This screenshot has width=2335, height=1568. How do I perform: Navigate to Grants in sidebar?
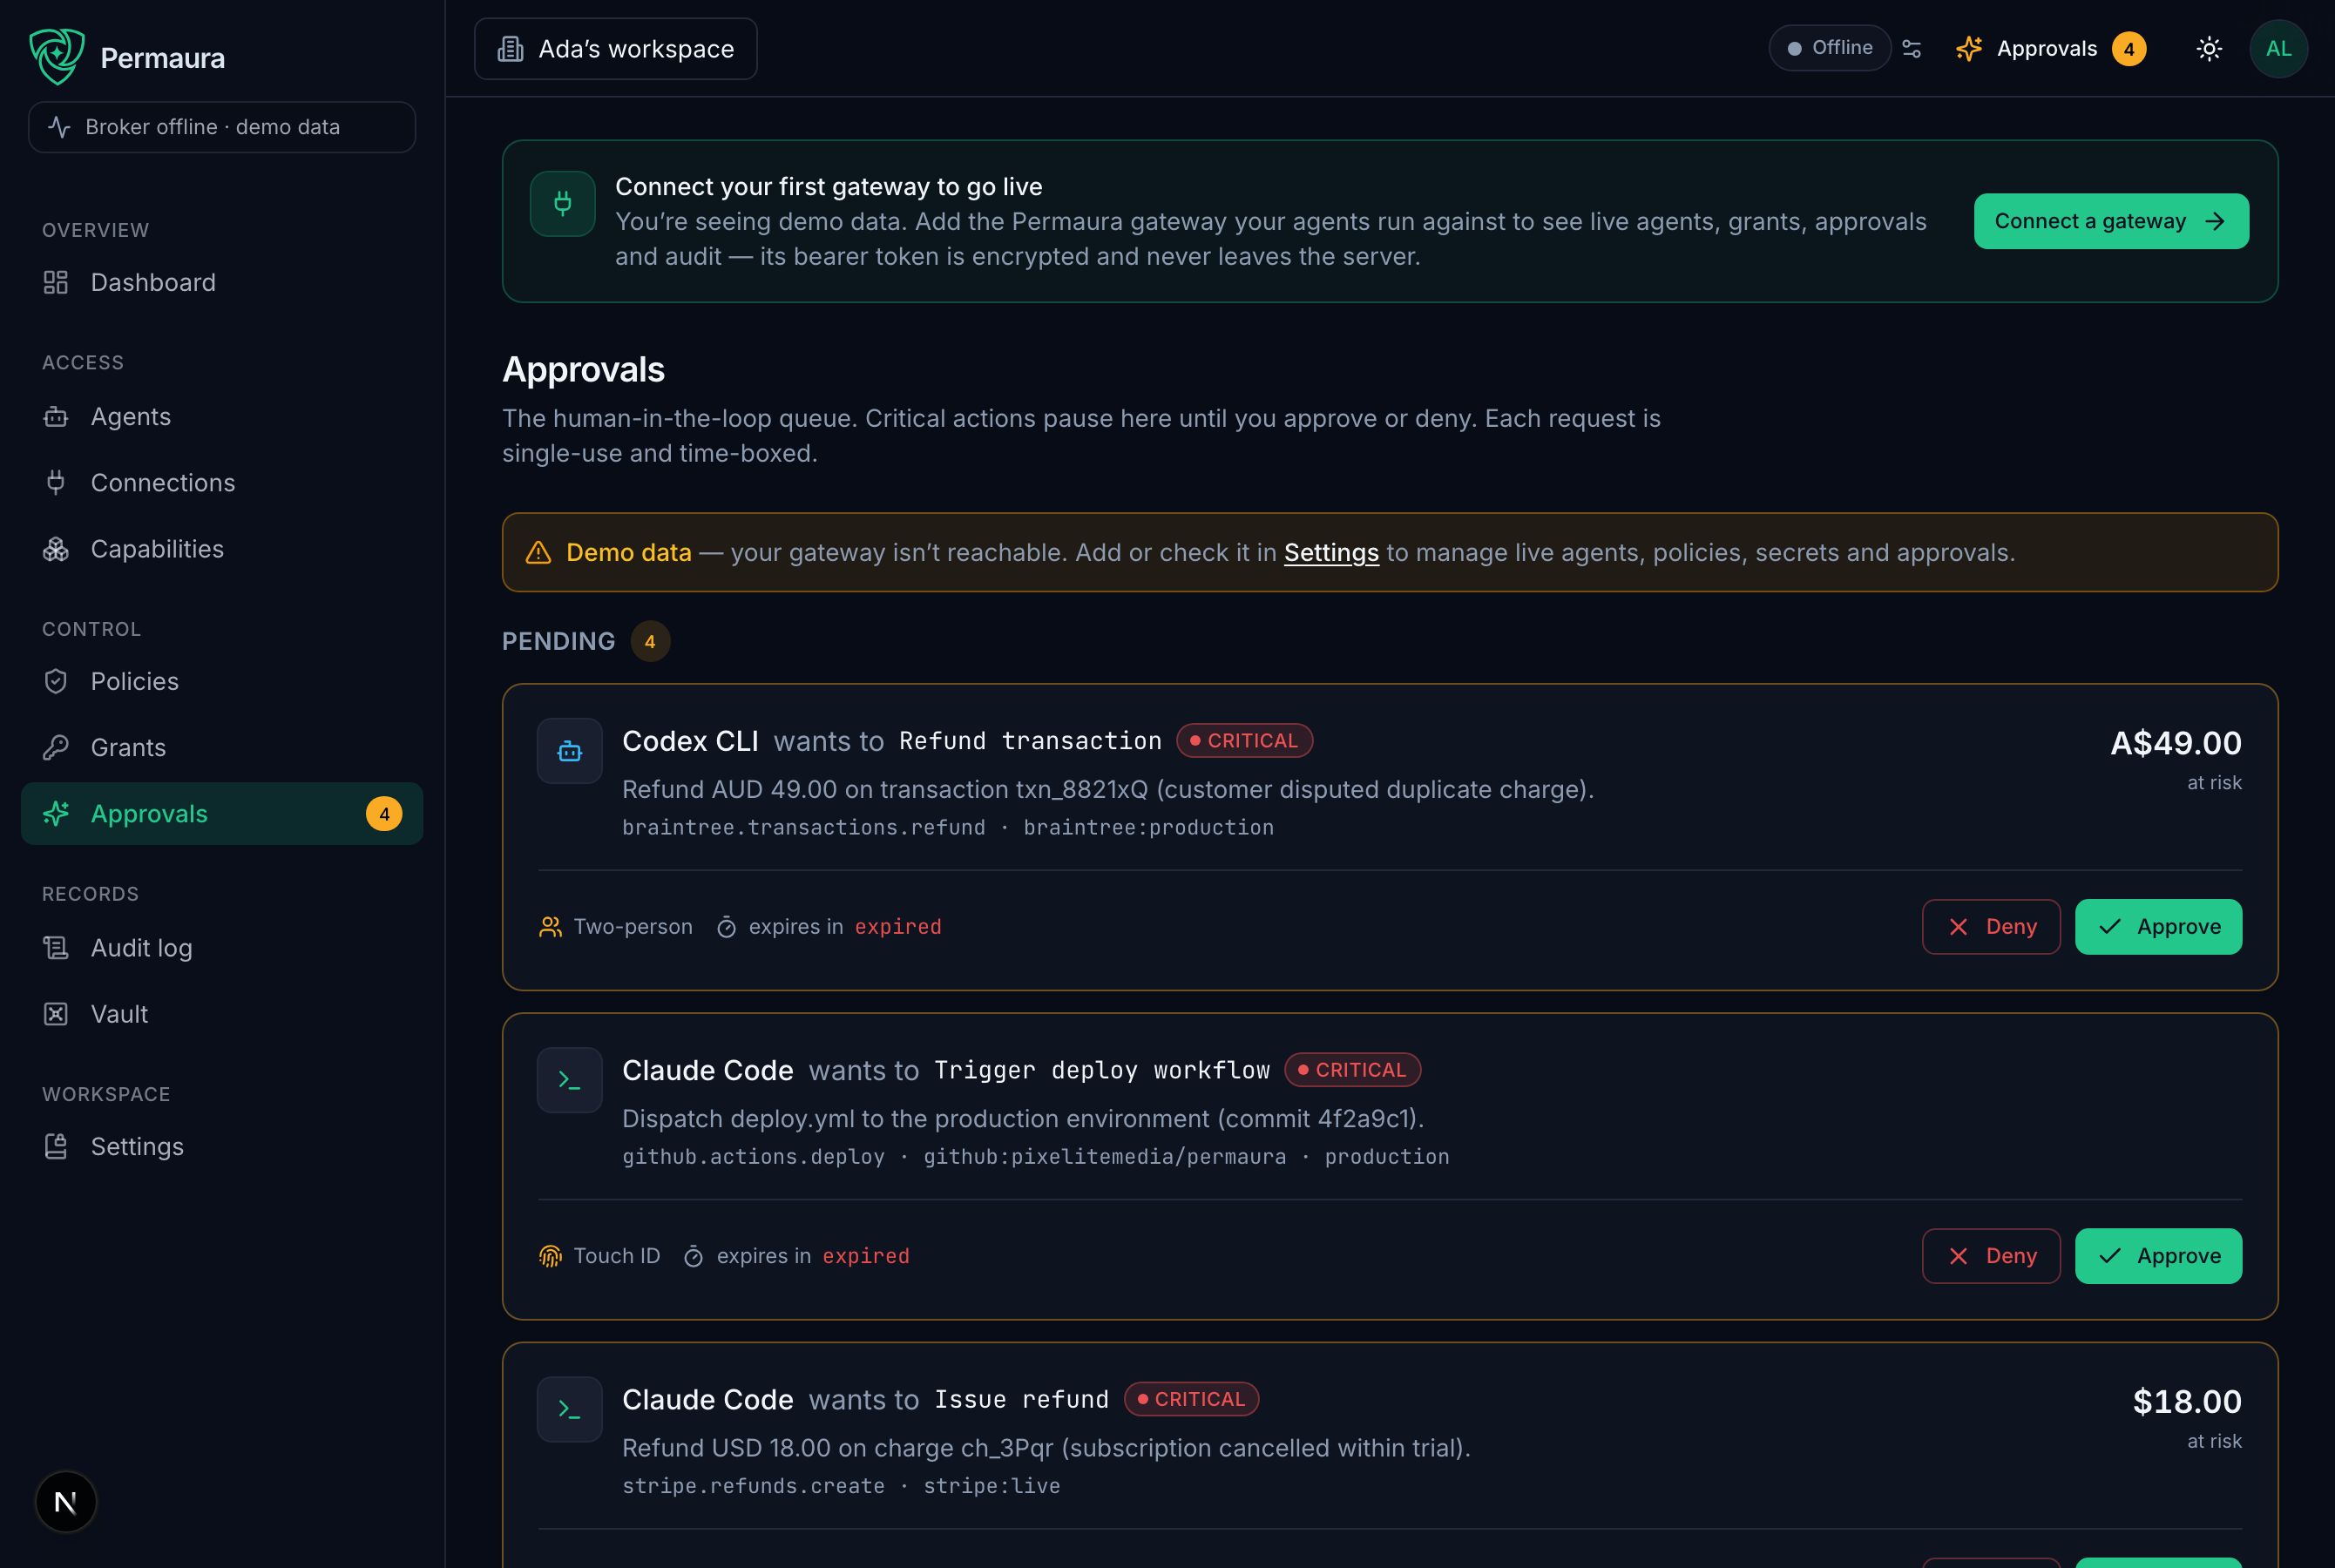coord(221,748)
